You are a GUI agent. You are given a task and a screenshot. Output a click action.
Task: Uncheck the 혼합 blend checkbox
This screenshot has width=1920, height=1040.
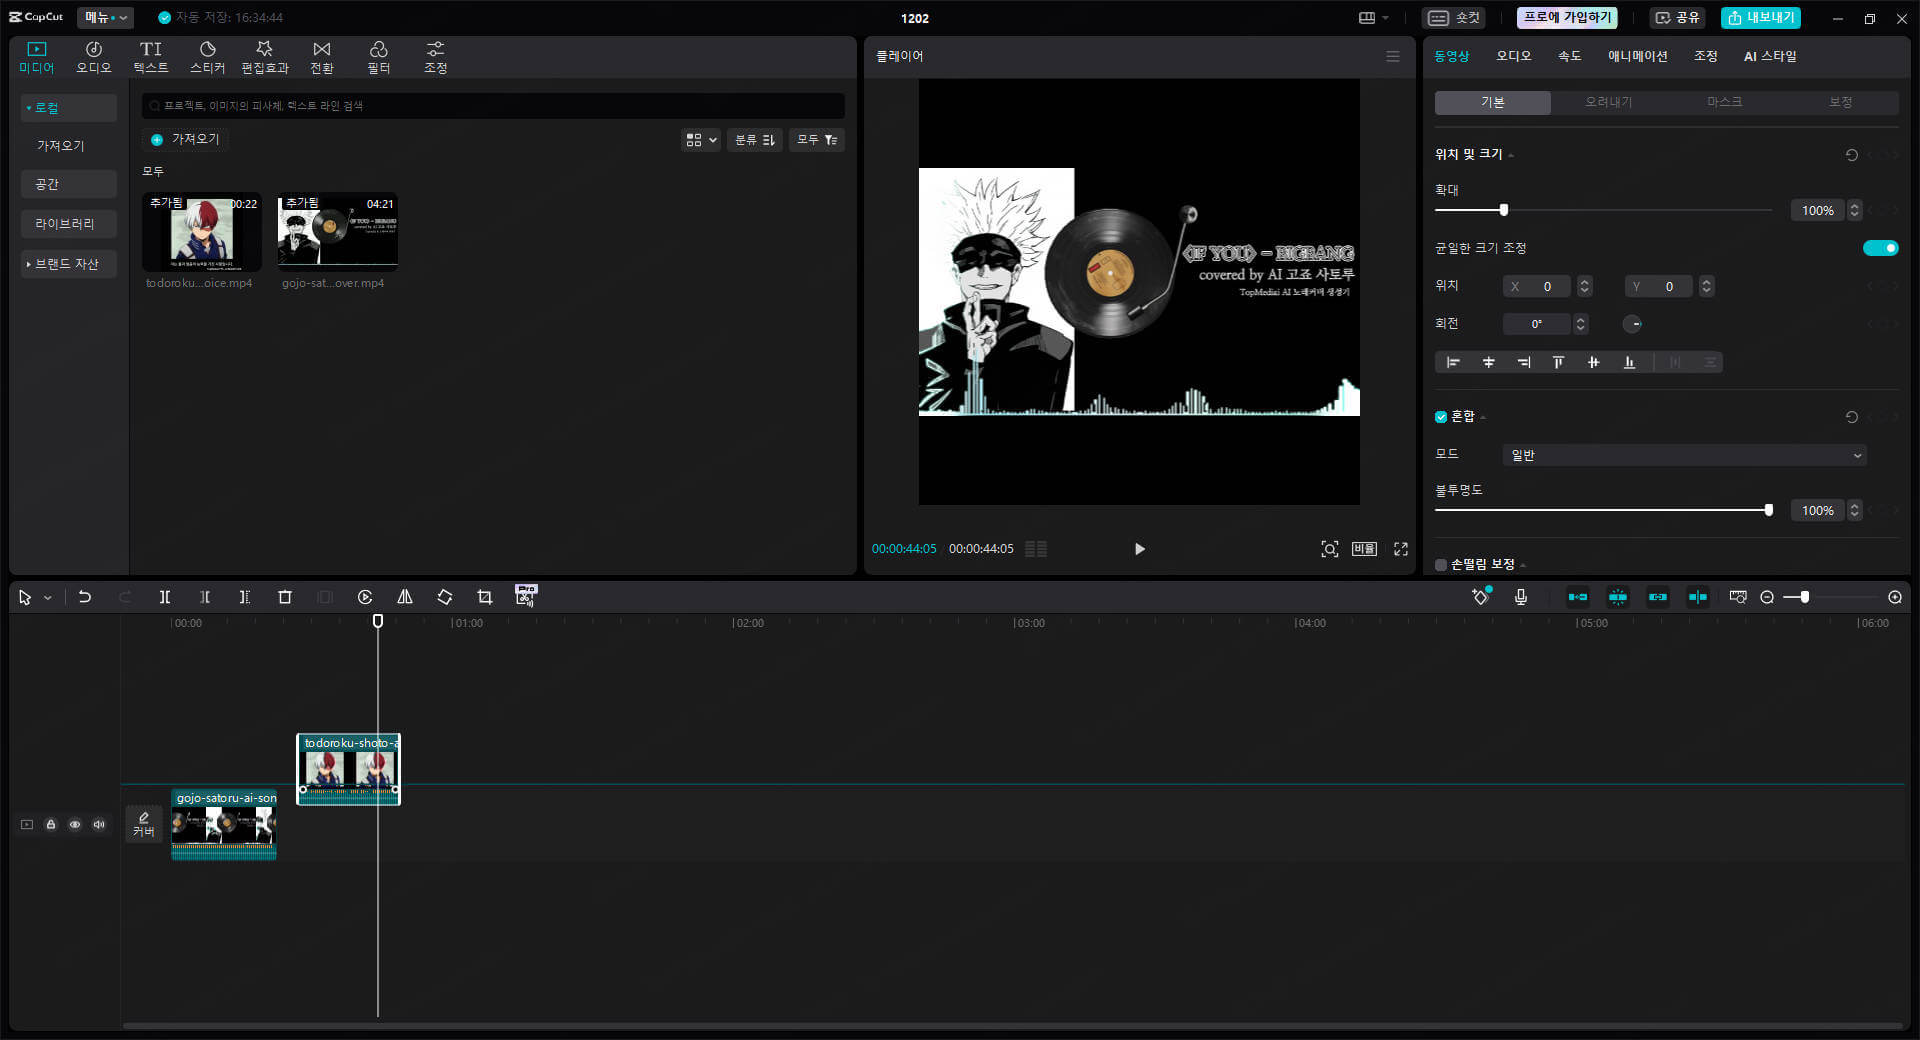point(1441,417)
